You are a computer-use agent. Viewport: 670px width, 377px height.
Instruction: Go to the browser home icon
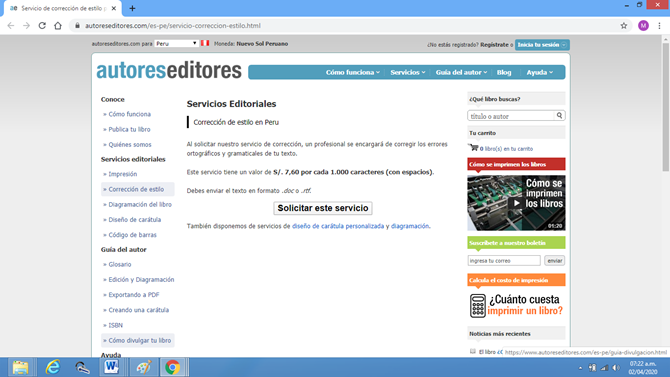pos(58,26)
